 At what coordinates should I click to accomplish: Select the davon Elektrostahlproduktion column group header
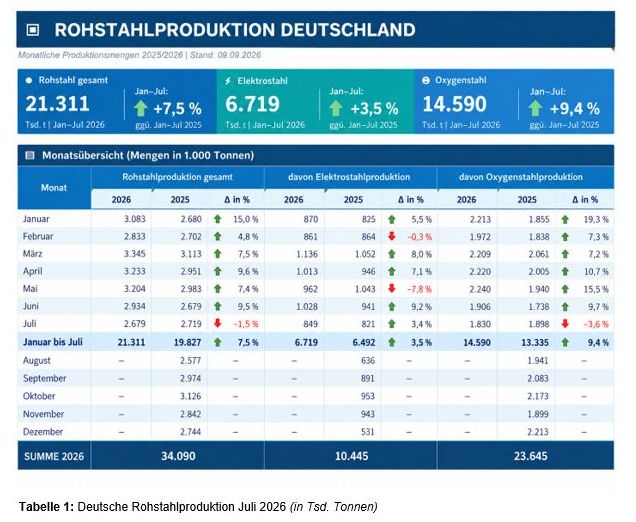[349, 177]
